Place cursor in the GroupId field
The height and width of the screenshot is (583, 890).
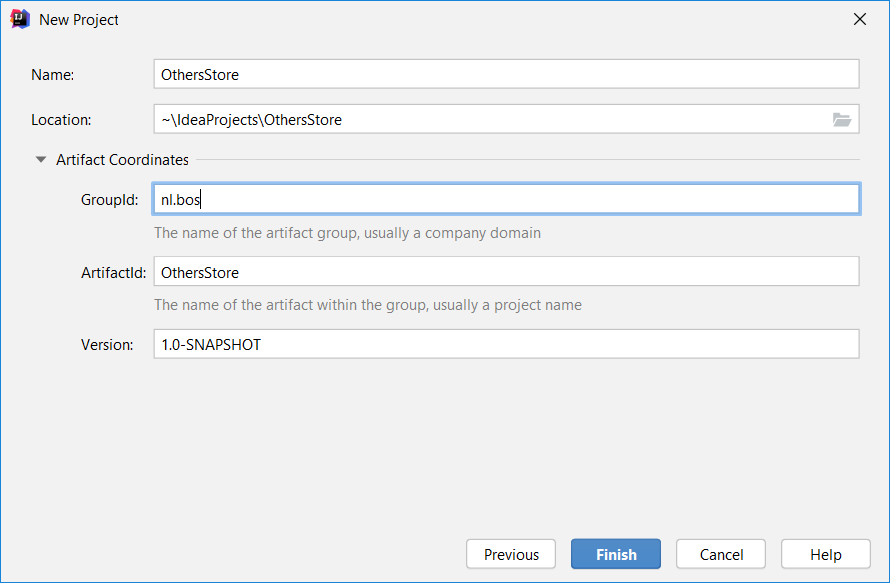pyautogui.click(x=506, y=199)
